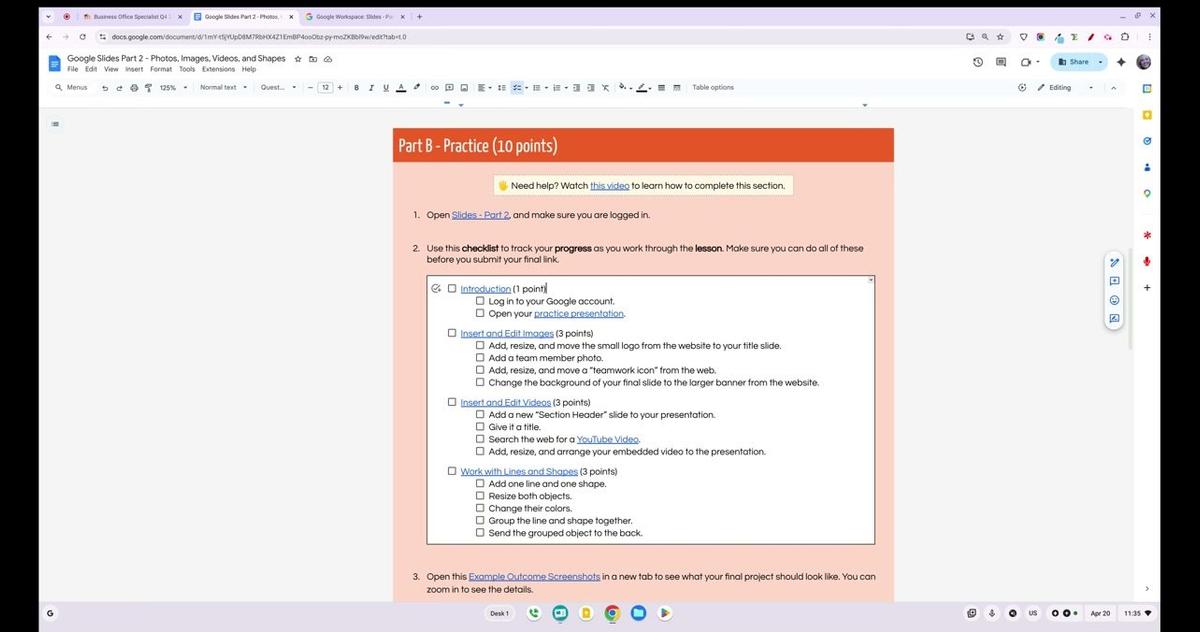Viewport: 1200px width, 632px height.
Task: Click the Share button
Action: coord(1076,61)
